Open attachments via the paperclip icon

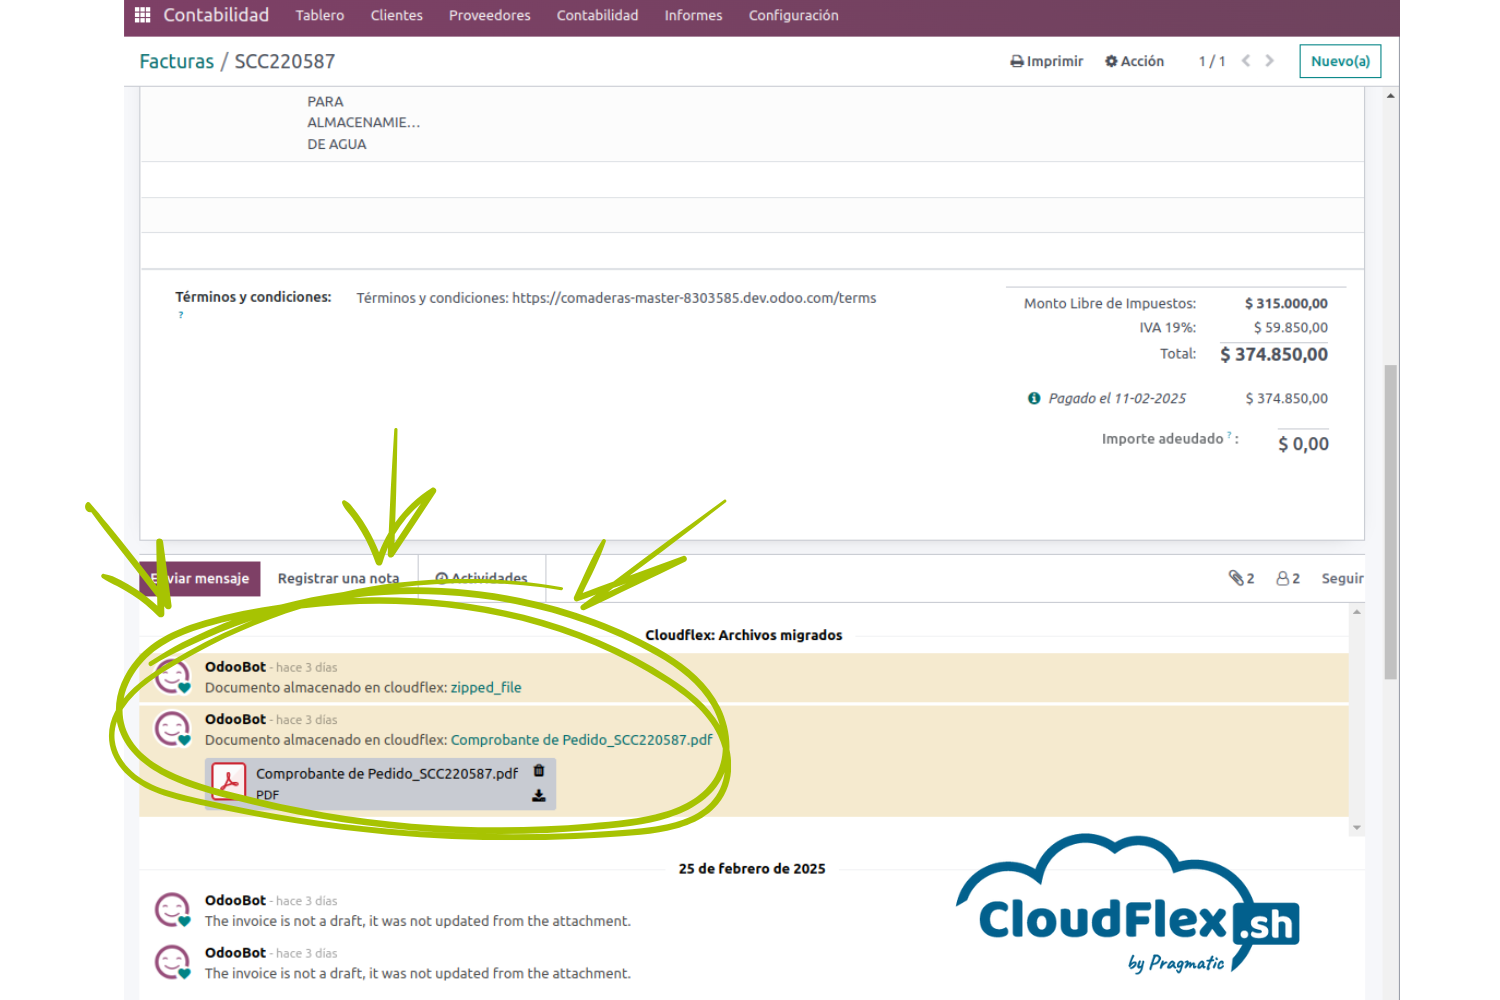1236,578
